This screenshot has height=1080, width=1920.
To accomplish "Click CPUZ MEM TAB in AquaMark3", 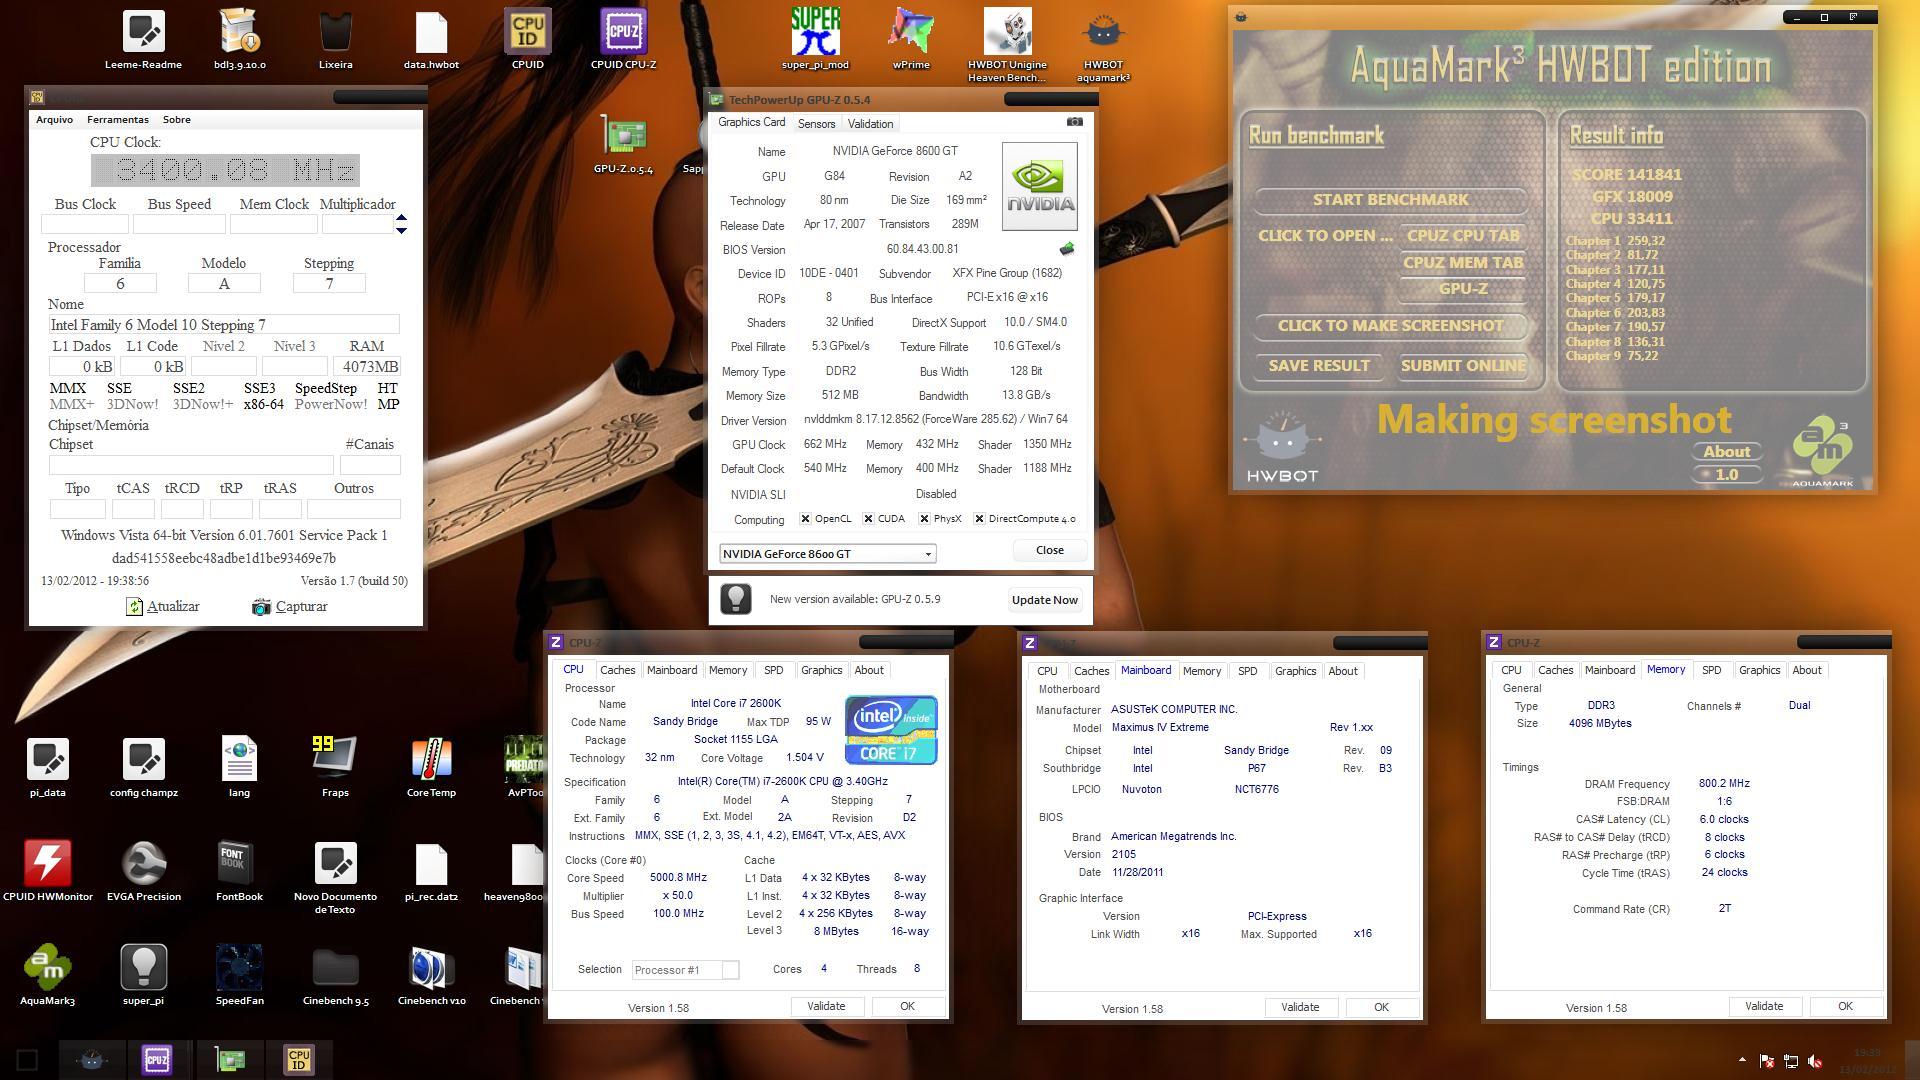I will [1462, 263].
